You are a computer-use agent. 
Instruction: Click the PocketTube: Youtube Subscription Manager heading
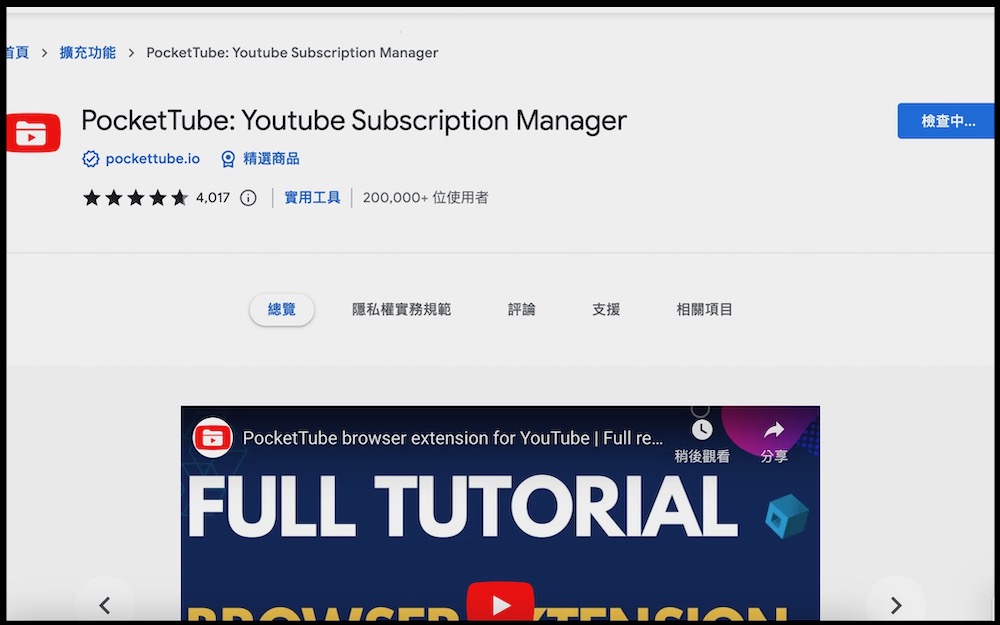354,121
